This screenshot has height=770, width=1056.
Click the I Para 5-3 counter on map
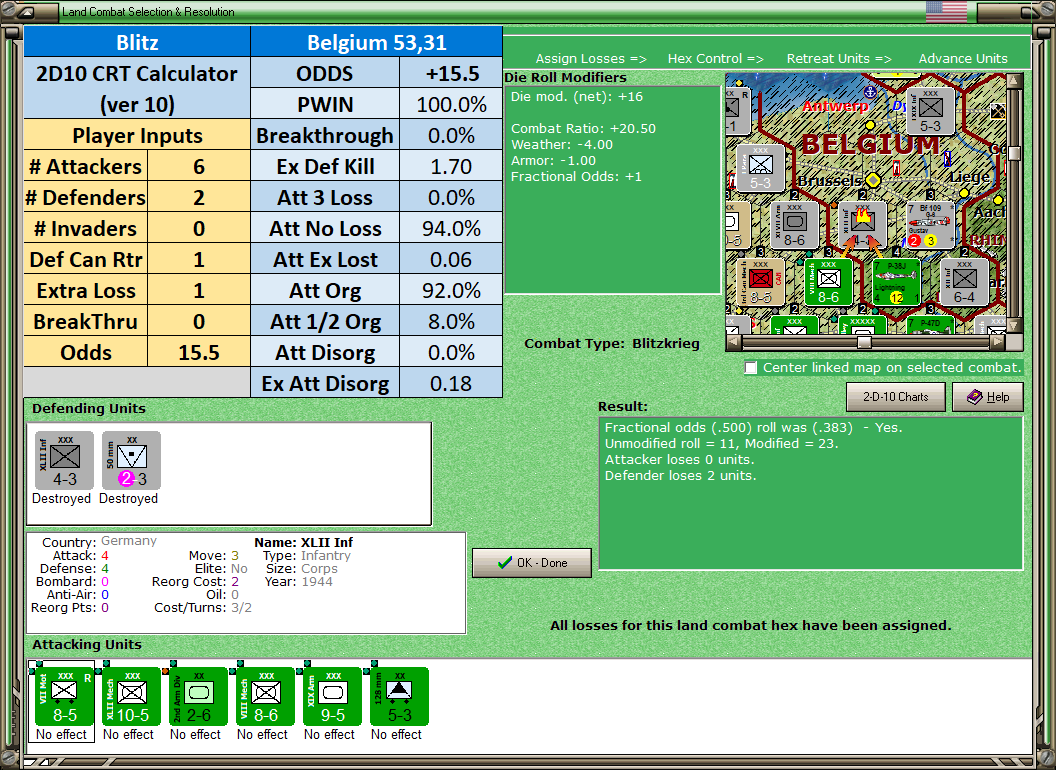[760, 168]
